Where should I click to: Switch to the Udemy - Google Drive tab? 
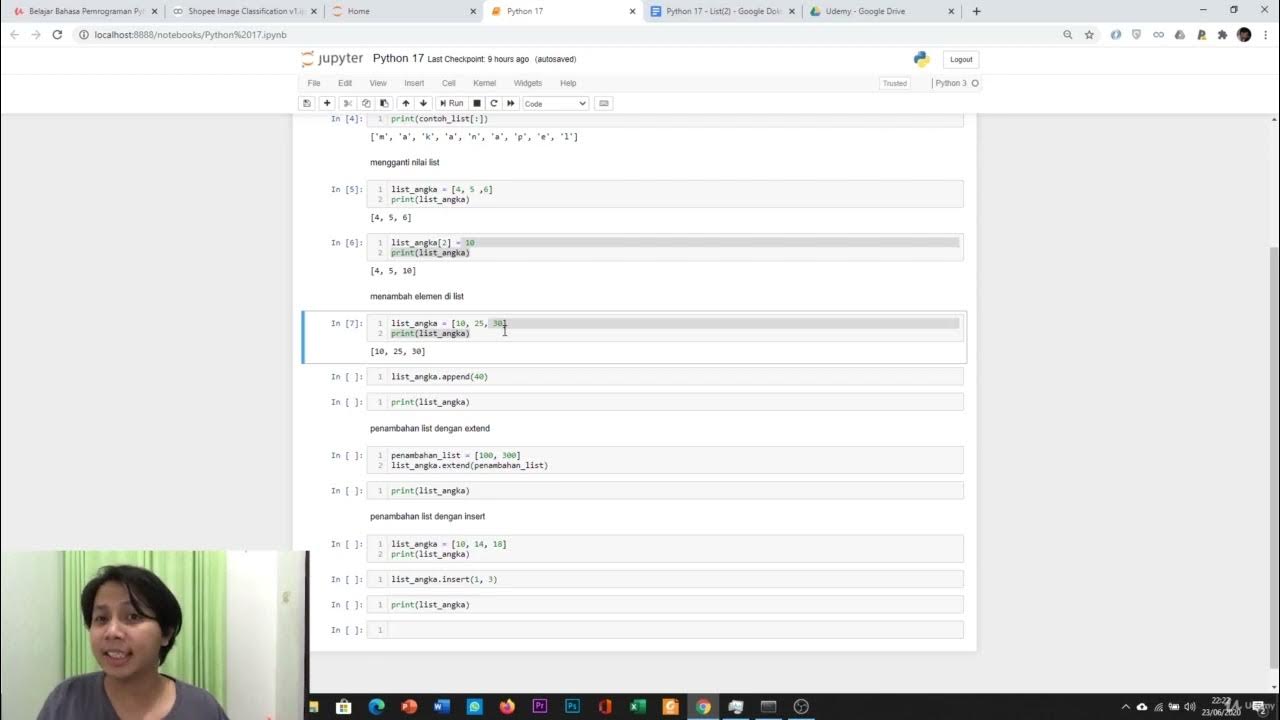click(881, 11)
